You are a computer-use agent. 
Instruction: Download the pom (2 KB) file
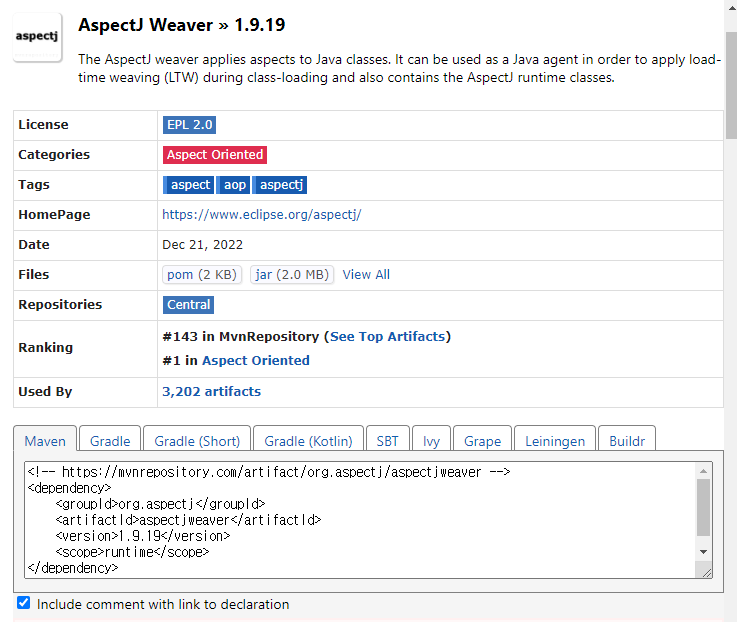202,275
